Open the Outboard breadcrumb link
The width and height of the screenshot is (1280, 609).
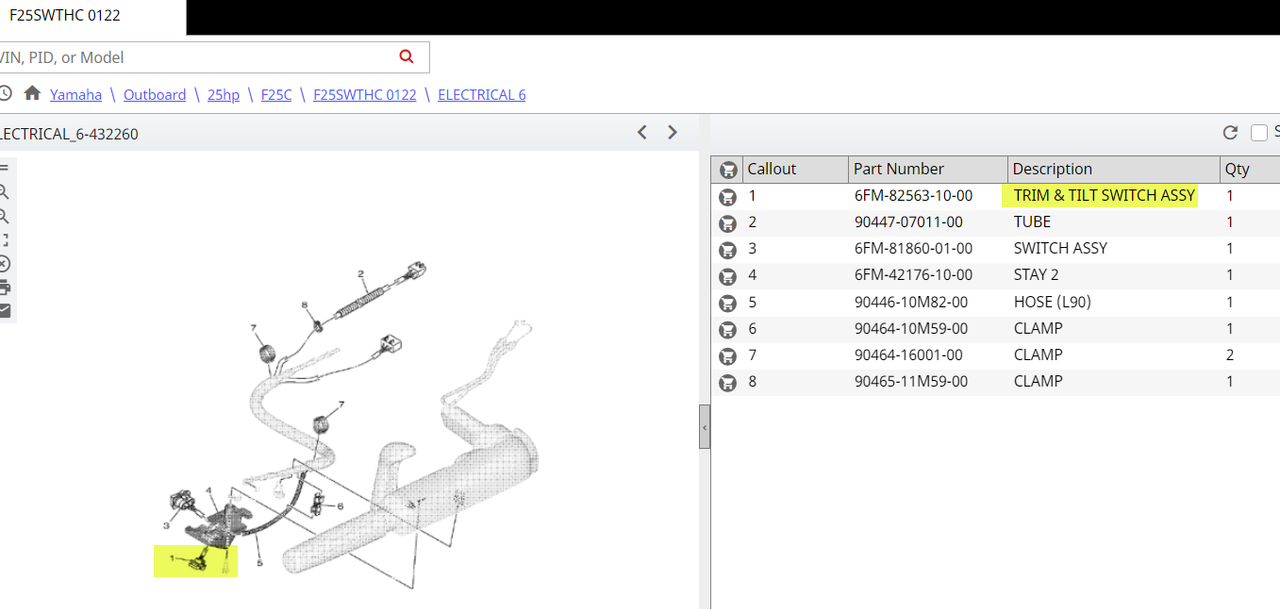(x=155, y=95)
